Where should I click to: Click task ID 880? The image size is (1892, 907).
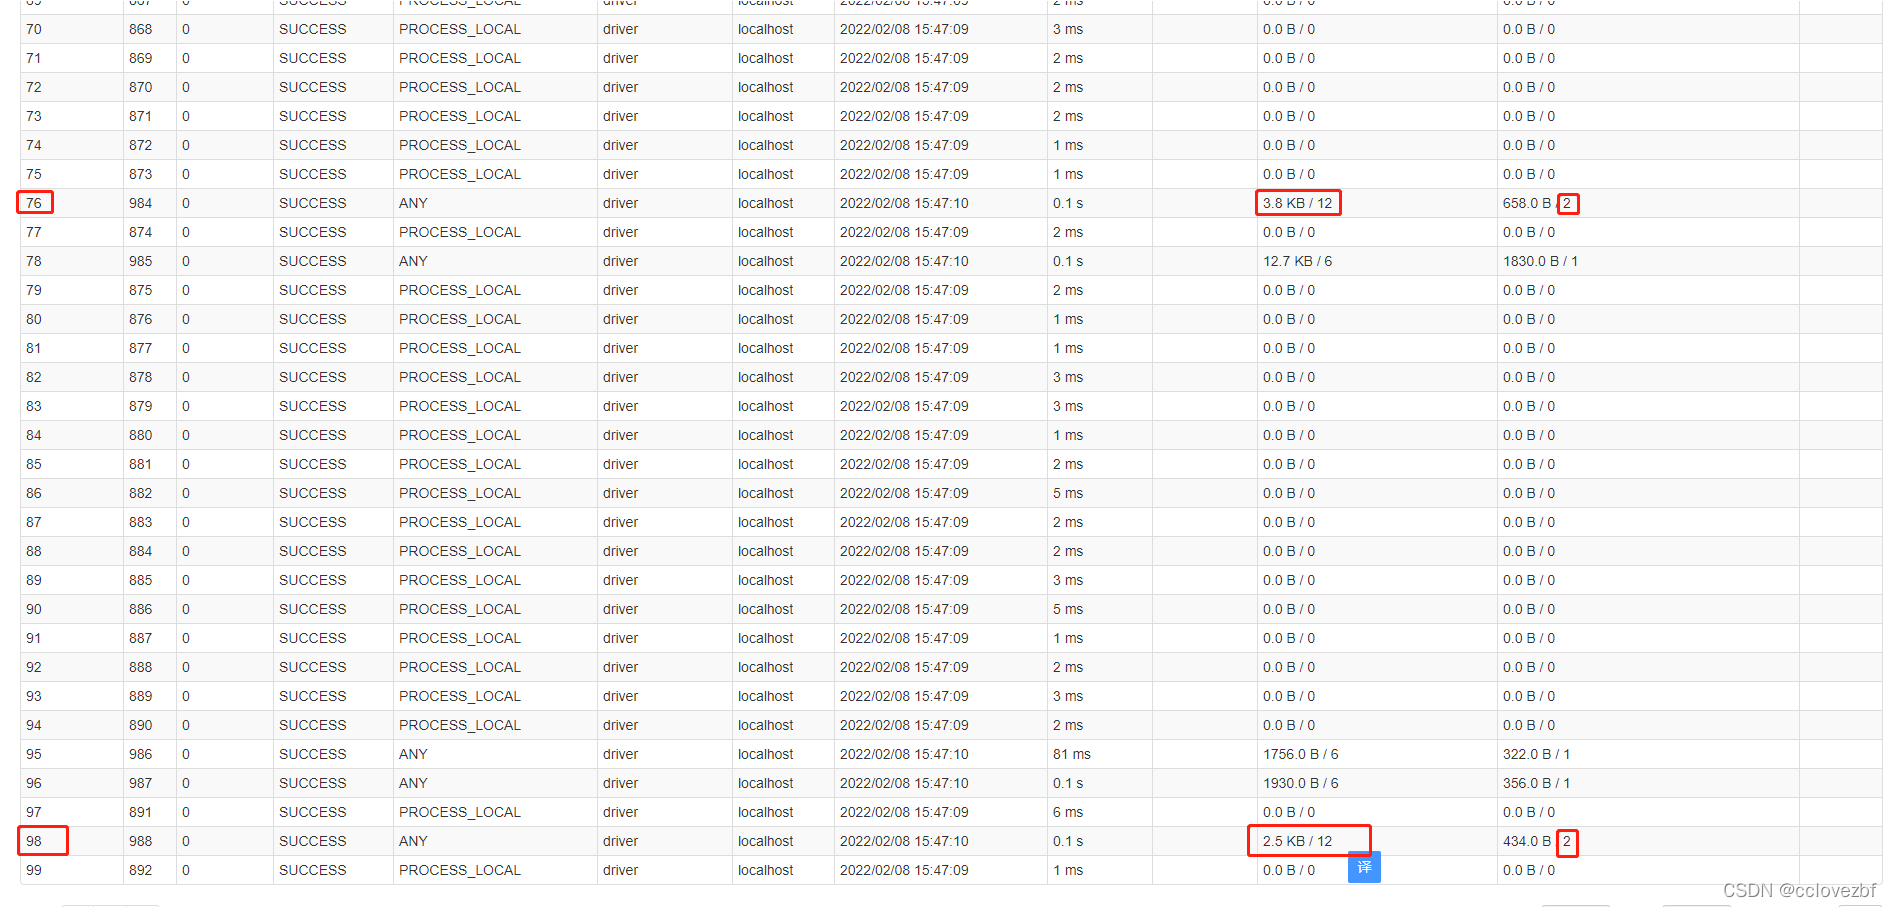pos(141,435)
